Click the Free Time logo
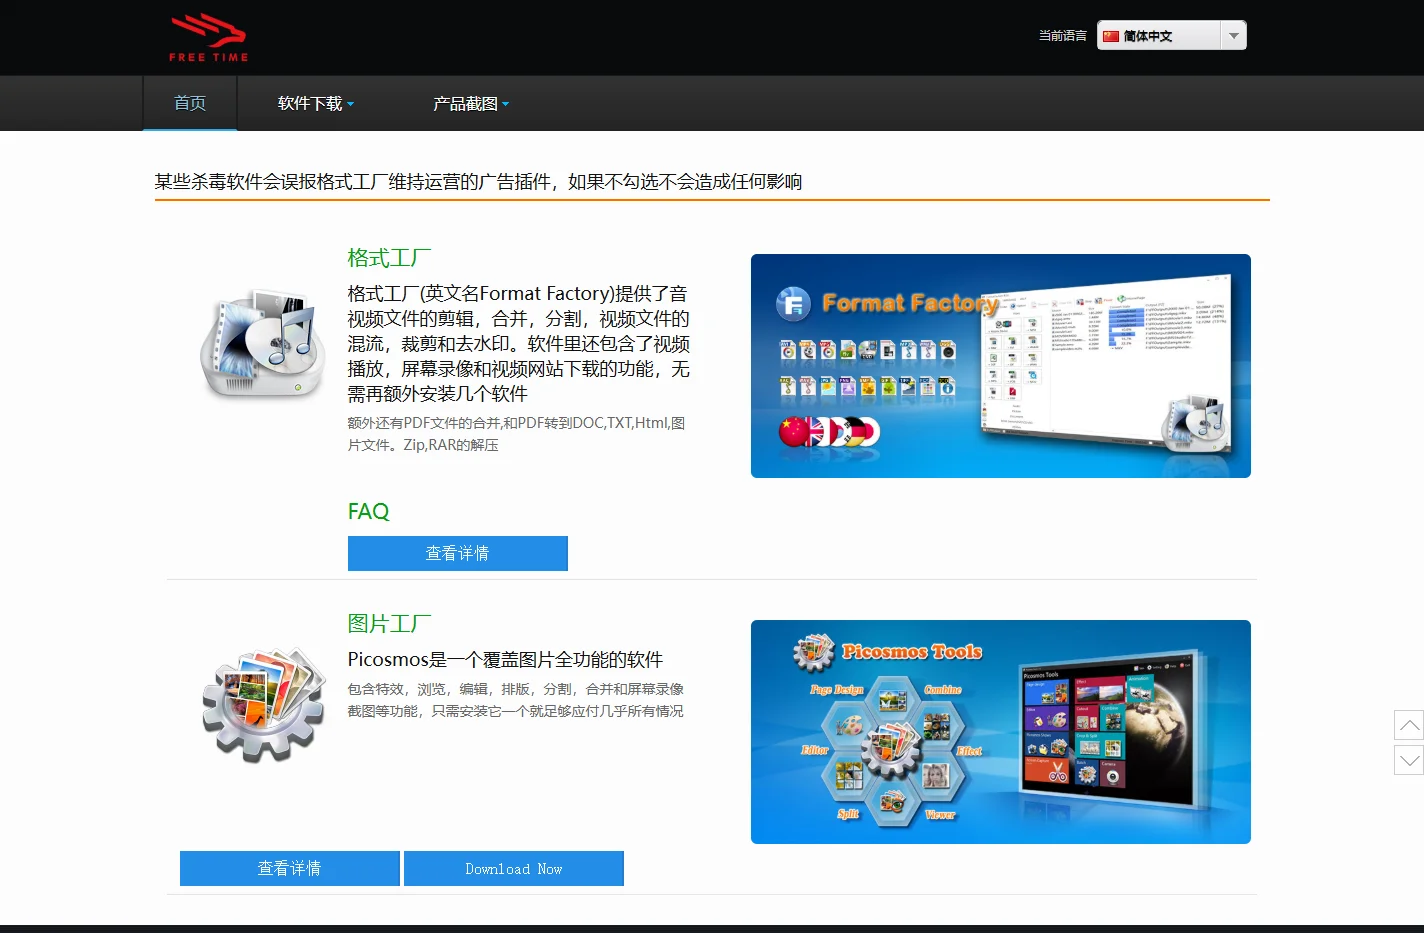The width and height of the screenshot is (1424, 933). [x=209, y=38]
